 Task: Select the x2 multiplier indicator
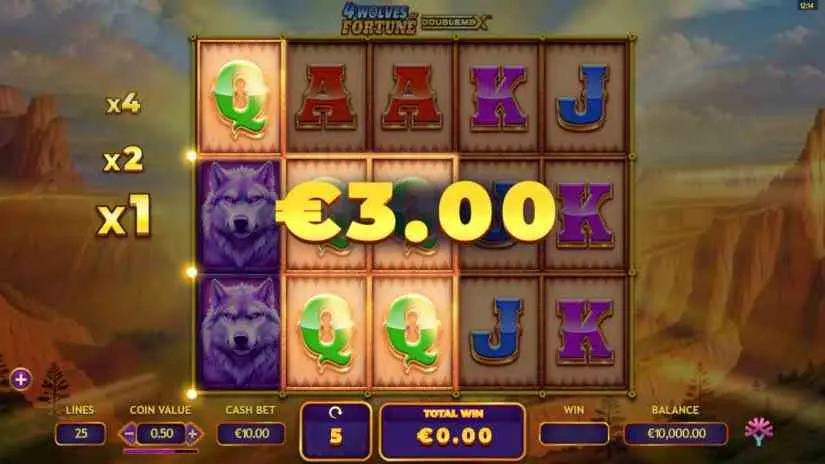[123, 159]
